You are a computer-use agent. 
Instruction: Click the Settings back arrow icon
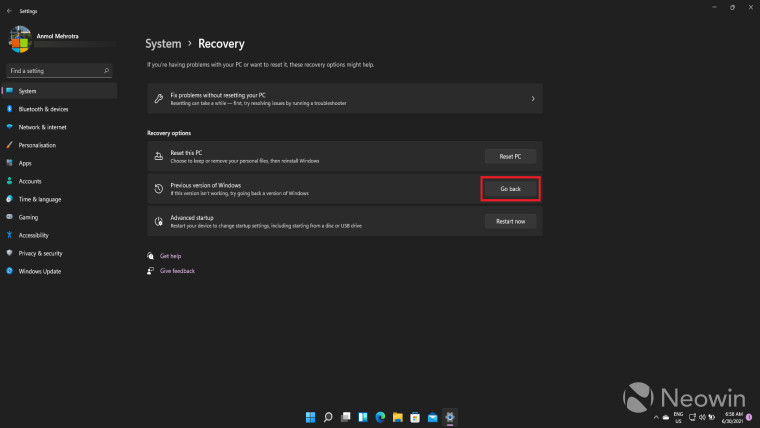click(9, 11)
